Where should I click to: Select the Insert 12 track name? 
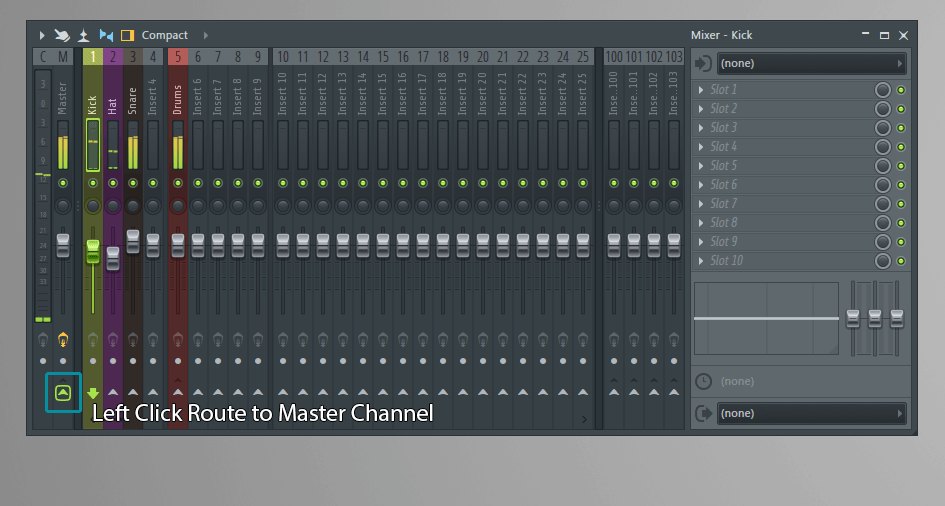322,94
